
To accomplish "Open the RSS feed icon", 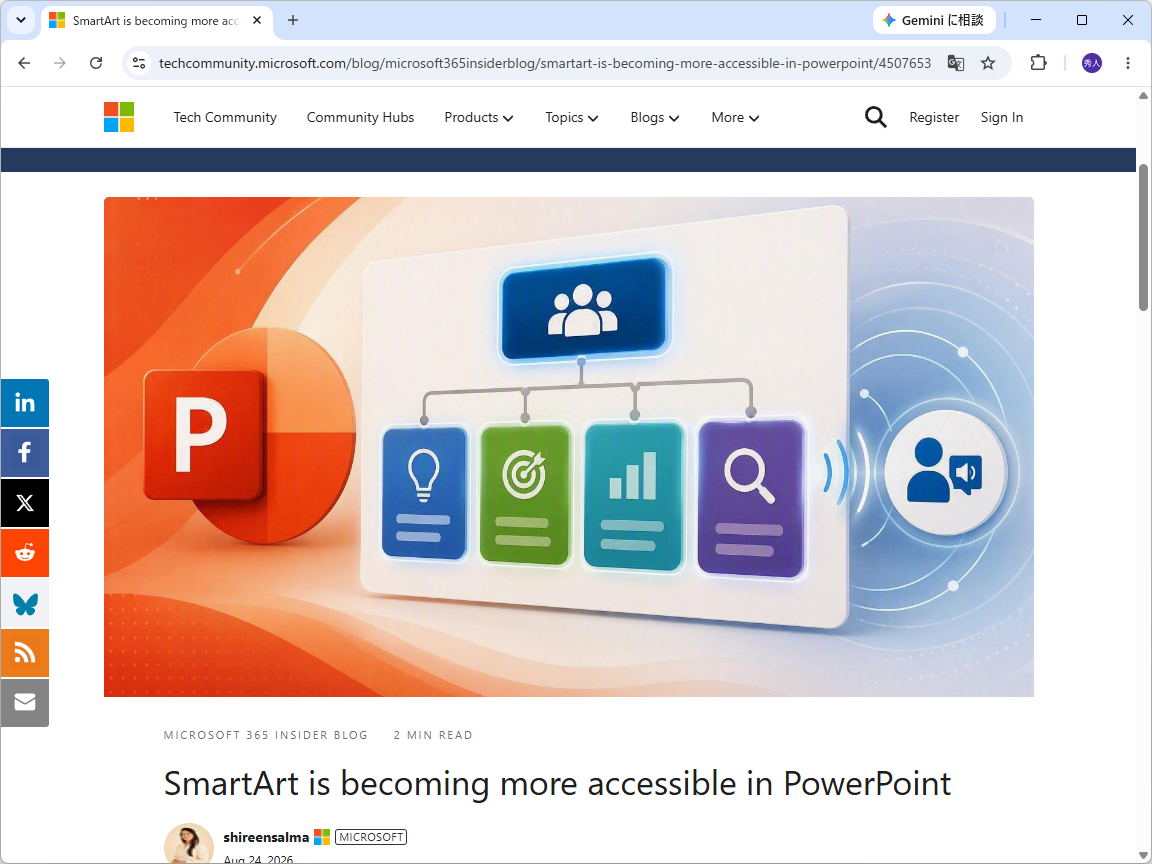I will [x=24, y=652].
